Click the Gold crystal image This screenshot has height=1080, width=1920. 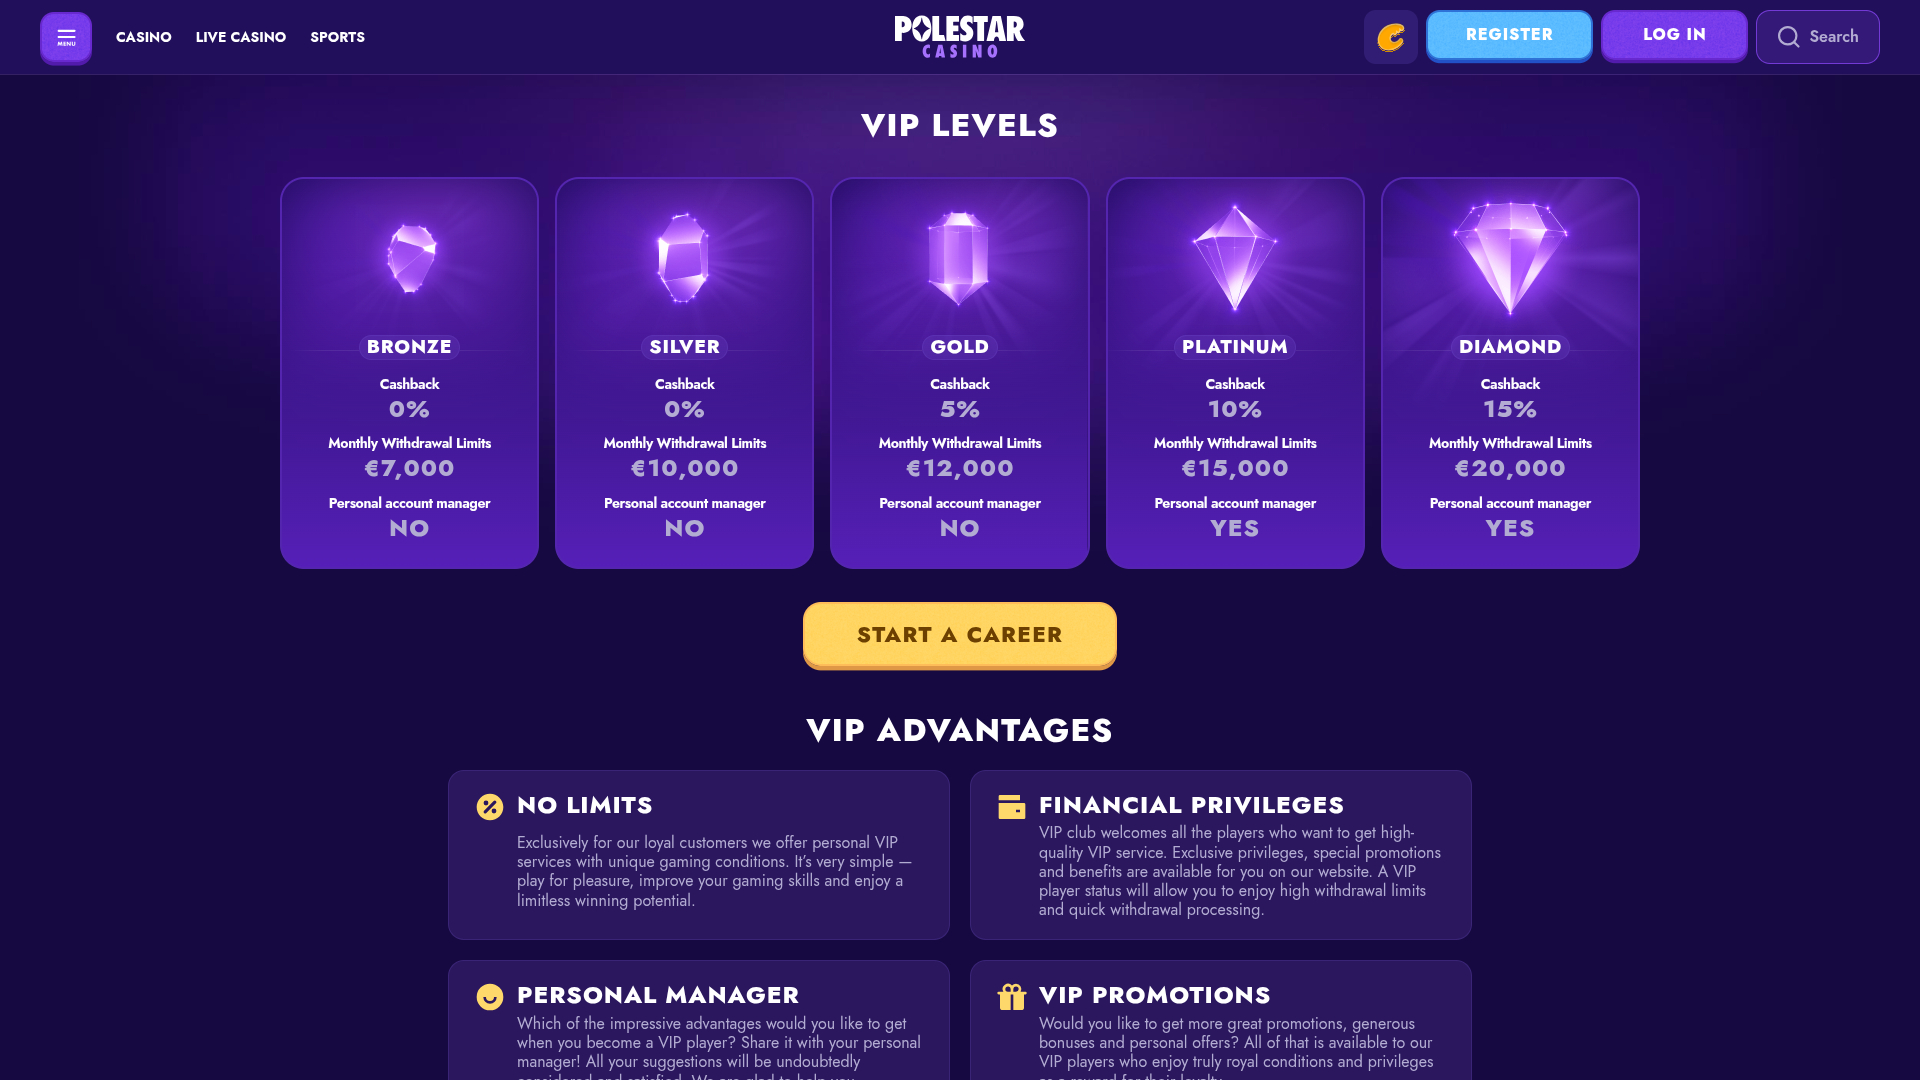[959, 258]
